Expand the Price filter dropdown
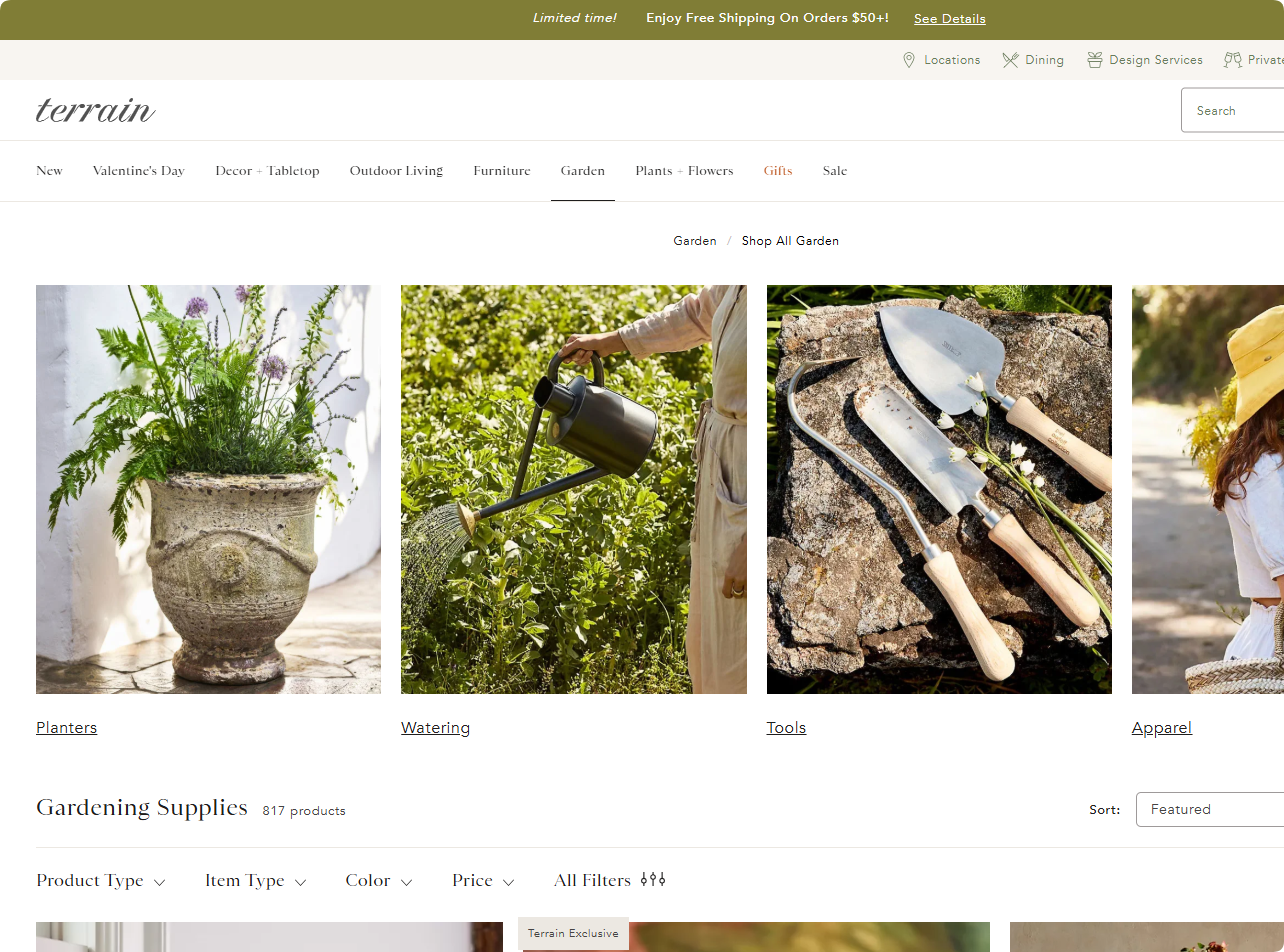Image resolution: width=1284 pixels, height=952 pixels. click(482, 881)
